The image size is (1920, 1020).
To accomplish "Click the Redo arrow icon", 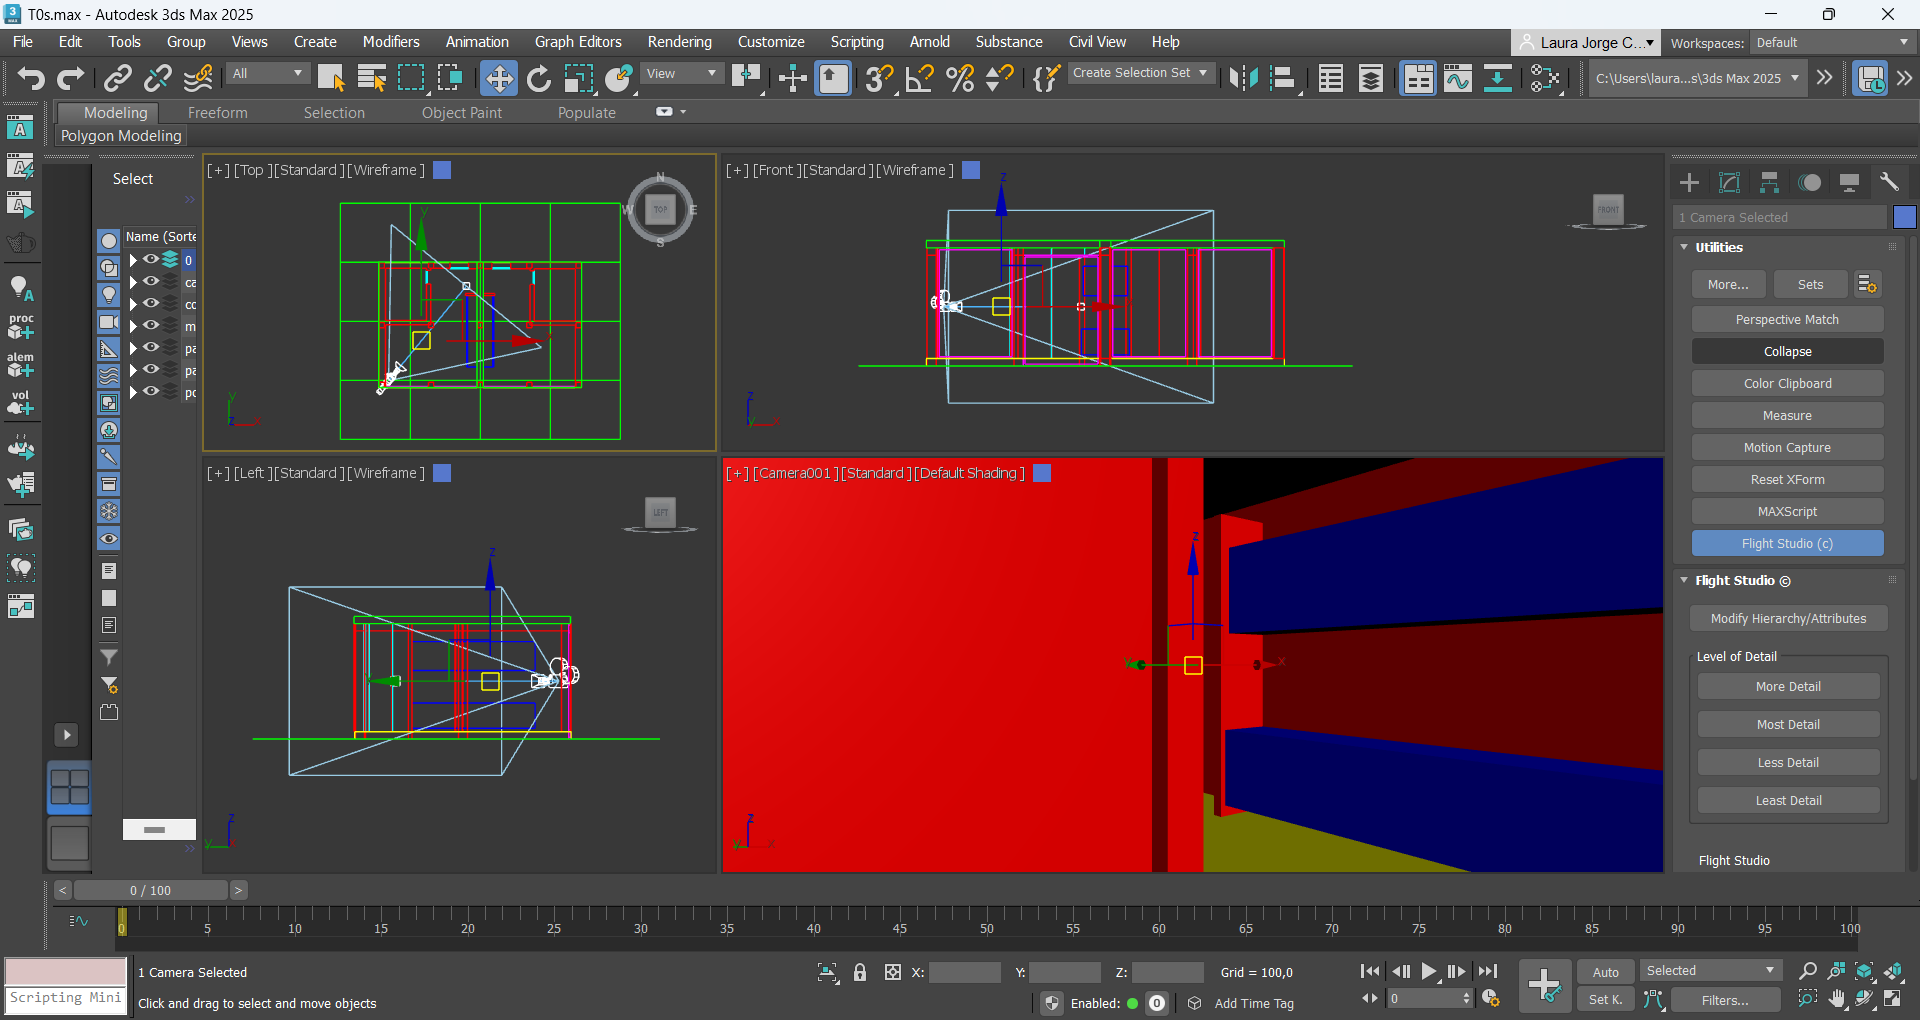I will point(71,78).
